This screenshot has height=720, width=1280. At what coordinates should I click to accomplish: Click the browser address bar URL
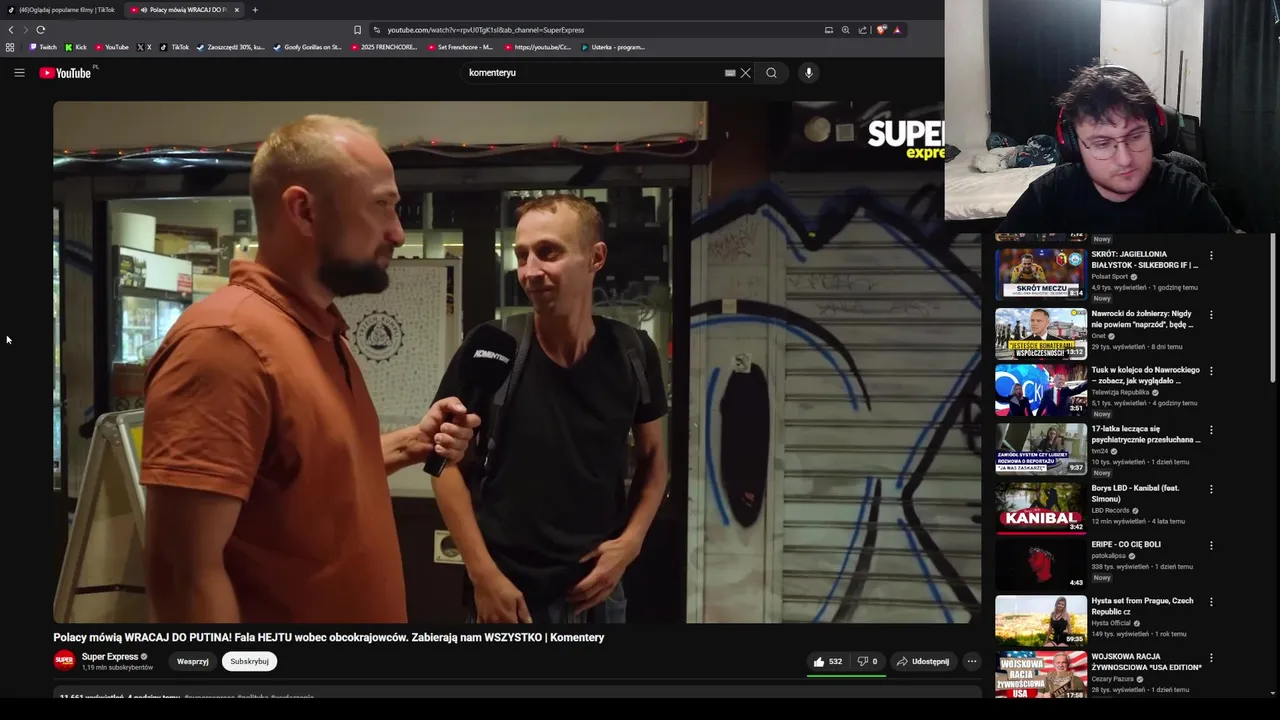click(485, 30)
